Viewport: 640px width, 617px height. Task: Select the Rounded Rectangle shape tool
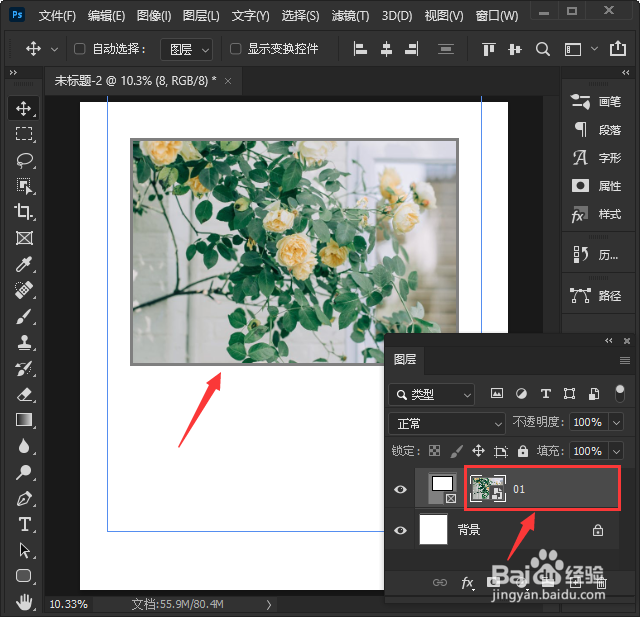pos(24,576)
